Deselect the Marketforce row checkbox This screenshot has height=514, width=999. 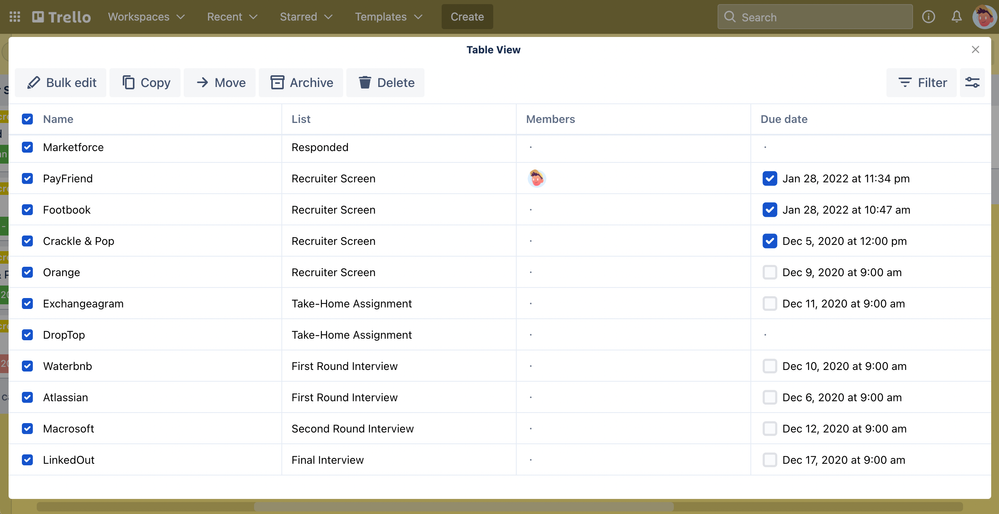pyautogui.click(x=27, y=147)
